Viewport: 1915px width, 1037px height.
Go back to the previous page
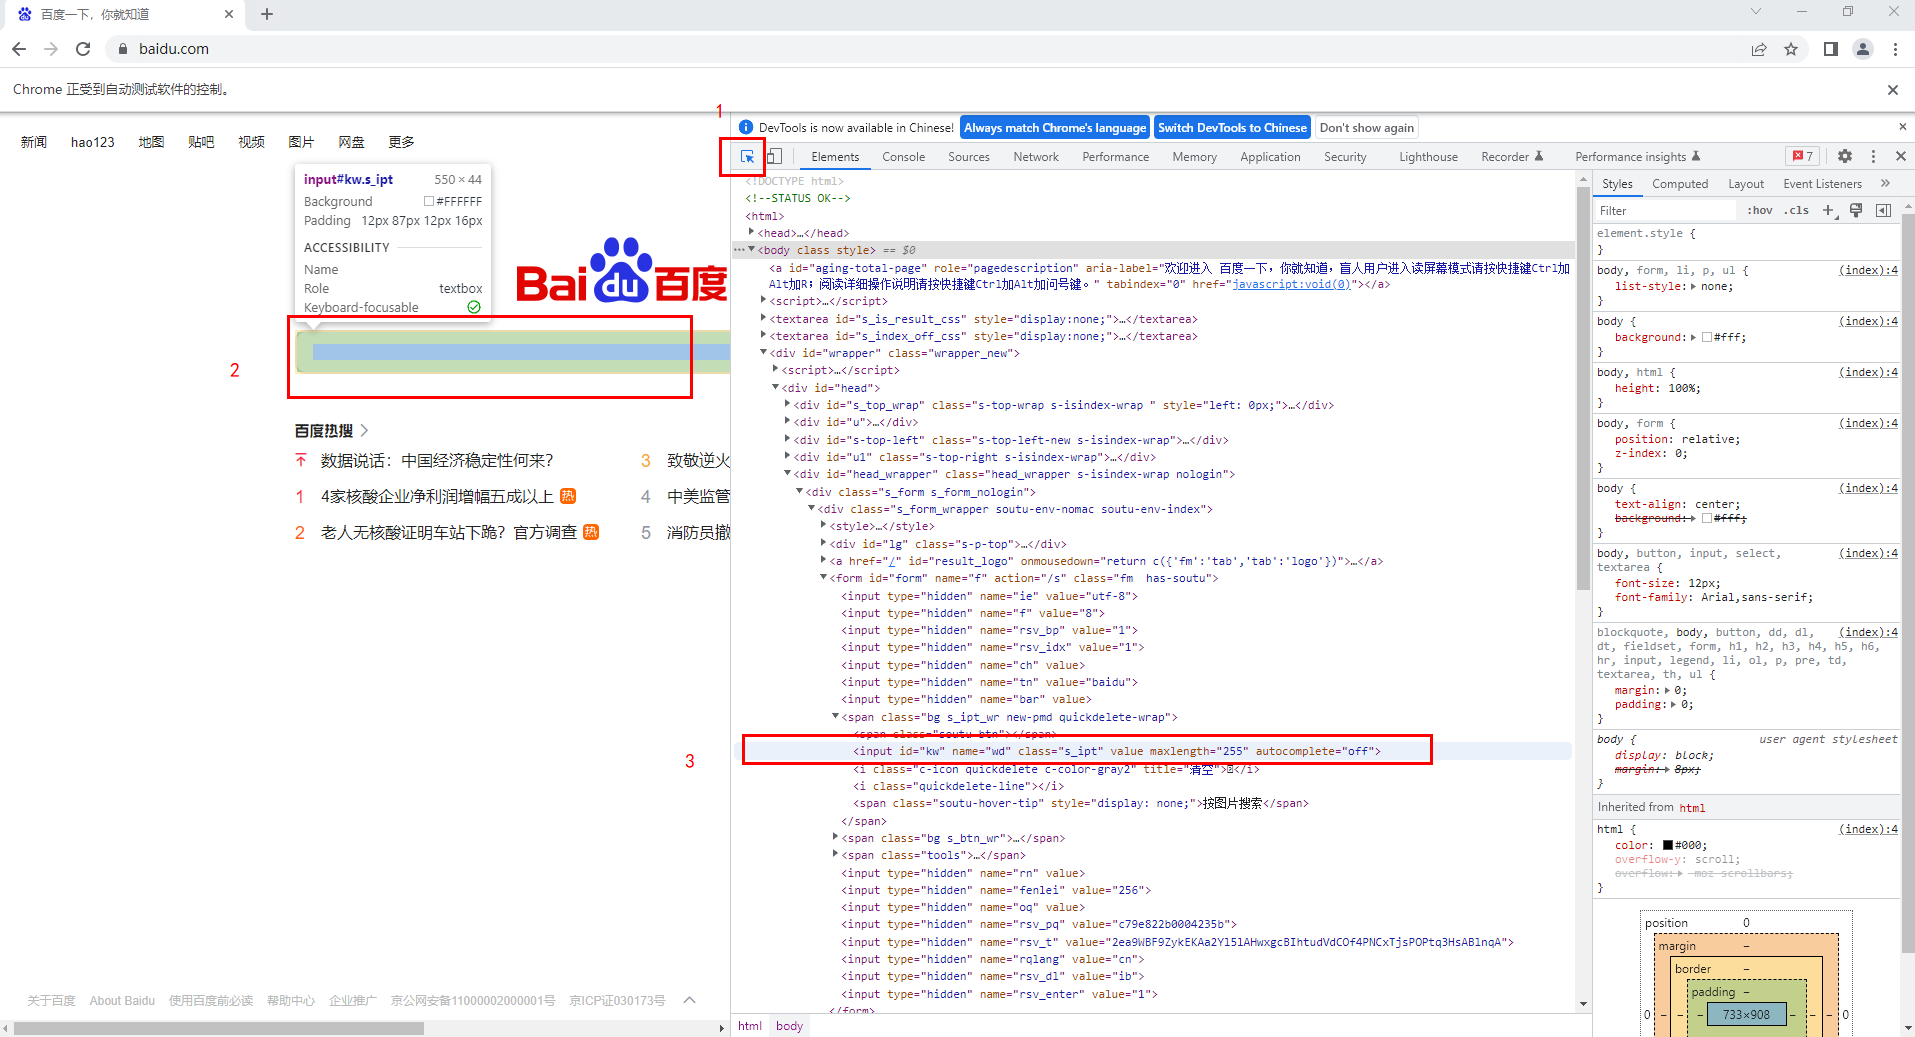(x=19, y=49)
